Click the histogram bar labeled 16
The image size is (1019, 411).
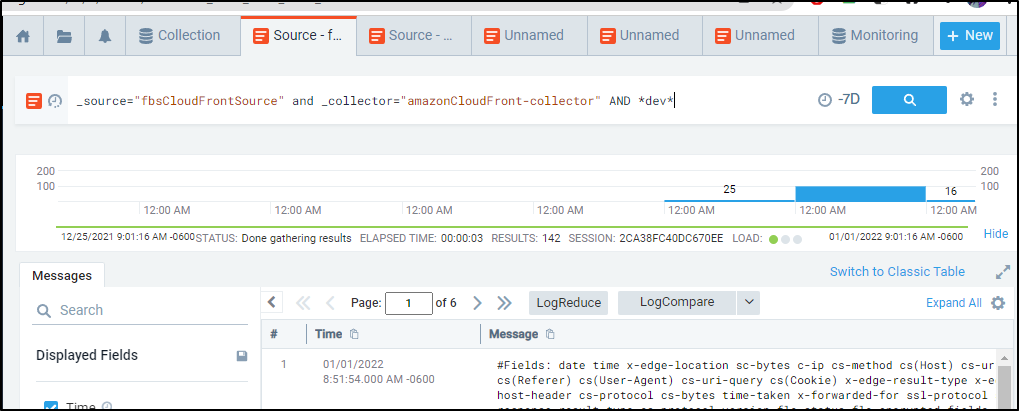[951, 200]
